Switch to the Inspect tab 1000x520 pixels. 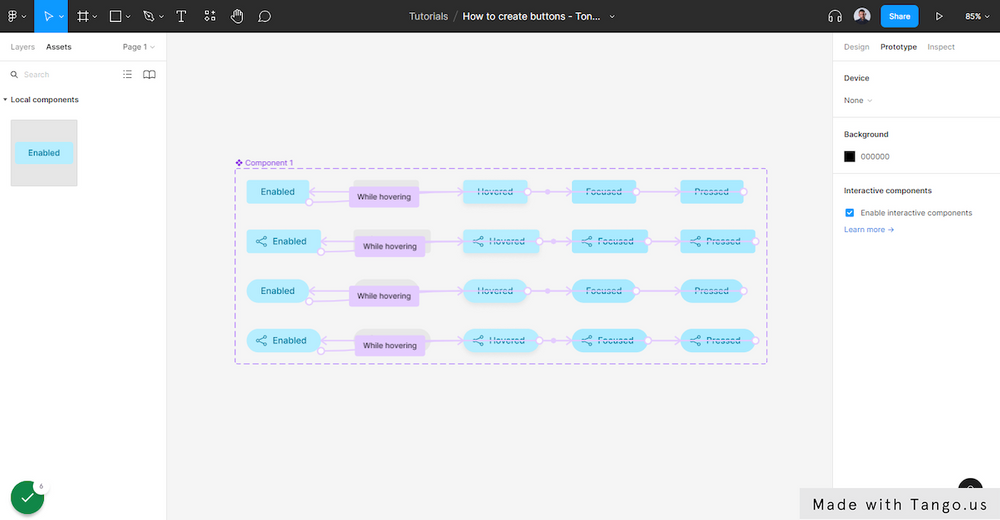point(940,47)
